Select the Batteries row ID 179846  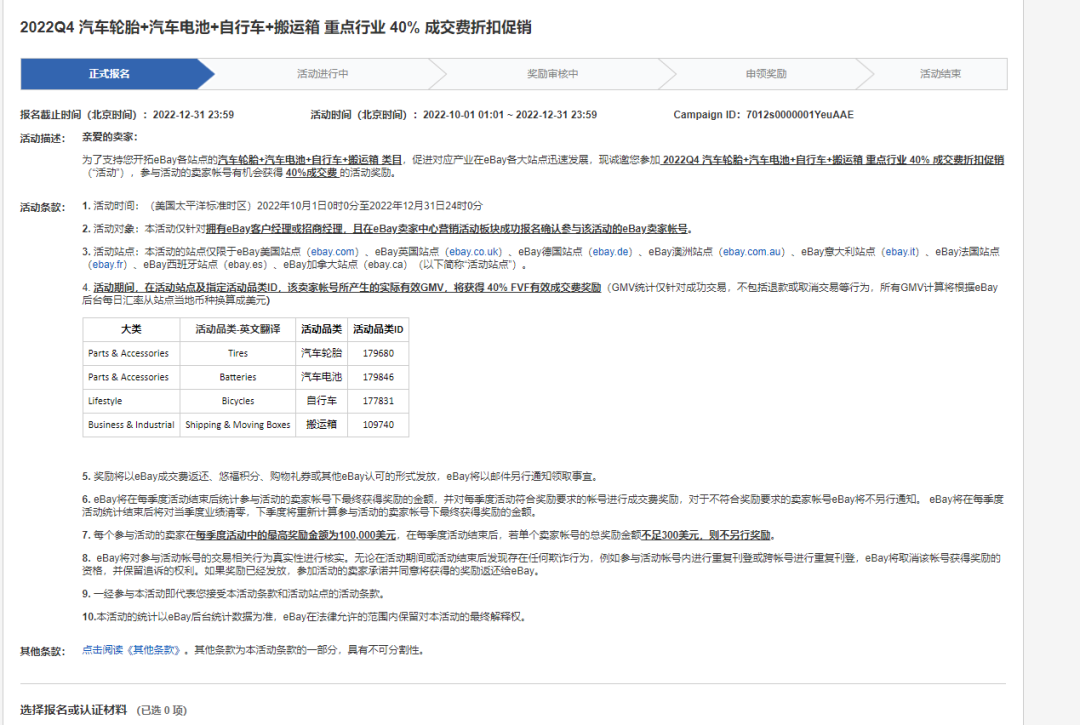pyautogui.click(x=378, y=377)
